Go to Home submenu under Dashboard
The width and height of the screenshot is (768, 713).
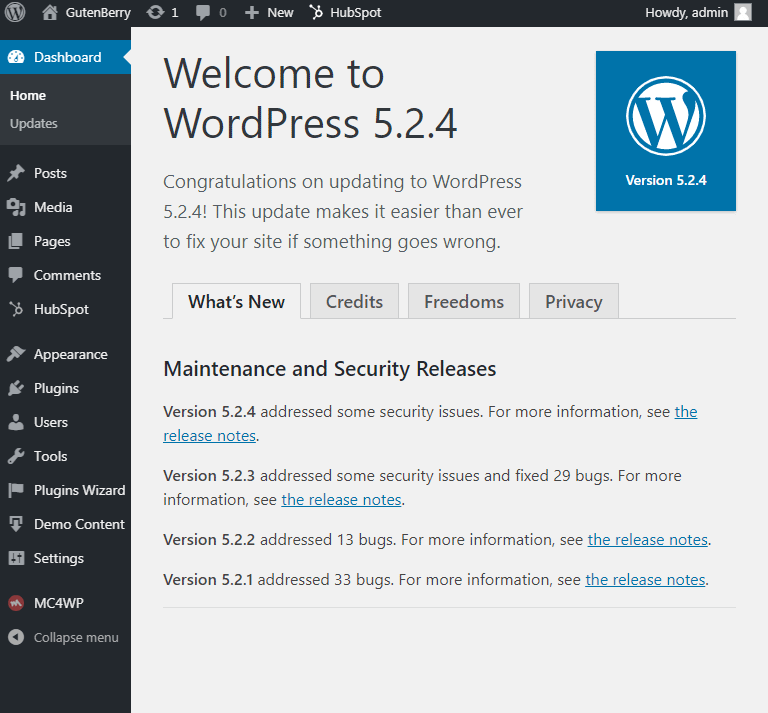point(28,95)
